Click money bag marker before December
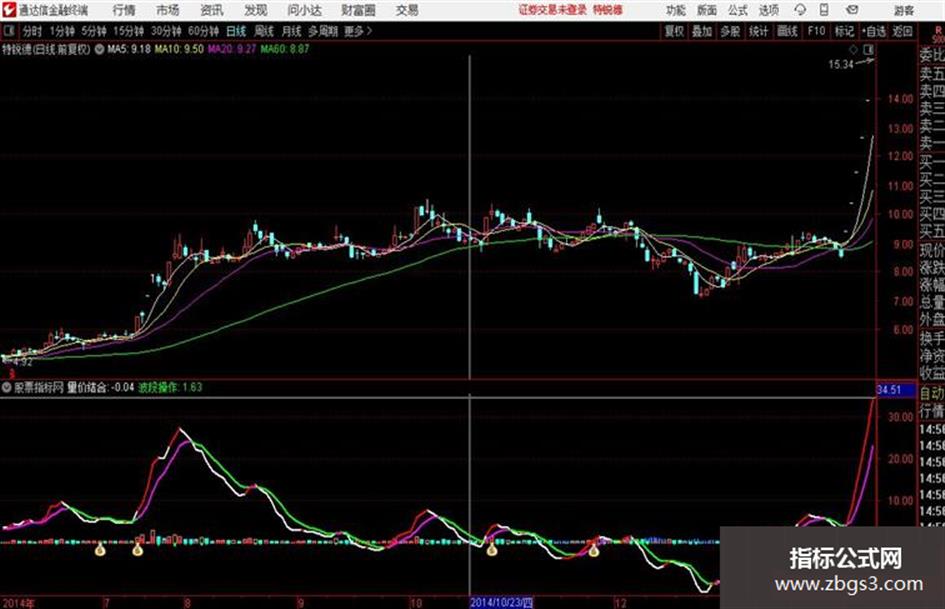Viewport: 945px width, 609px height. pyautogui.click(x=594, y=549)
